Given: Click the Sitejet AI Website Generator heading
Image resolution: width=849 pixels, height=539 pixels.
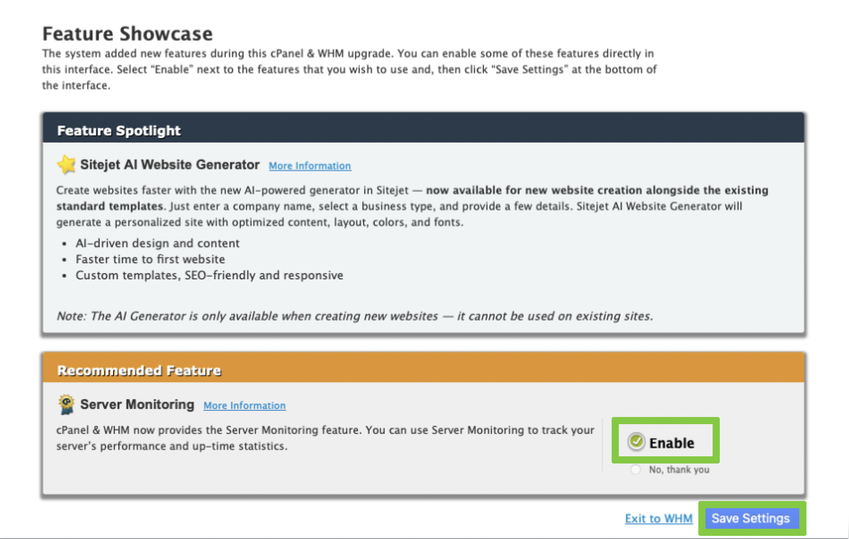Looking at the screenshot, I should tap(169, 165).
